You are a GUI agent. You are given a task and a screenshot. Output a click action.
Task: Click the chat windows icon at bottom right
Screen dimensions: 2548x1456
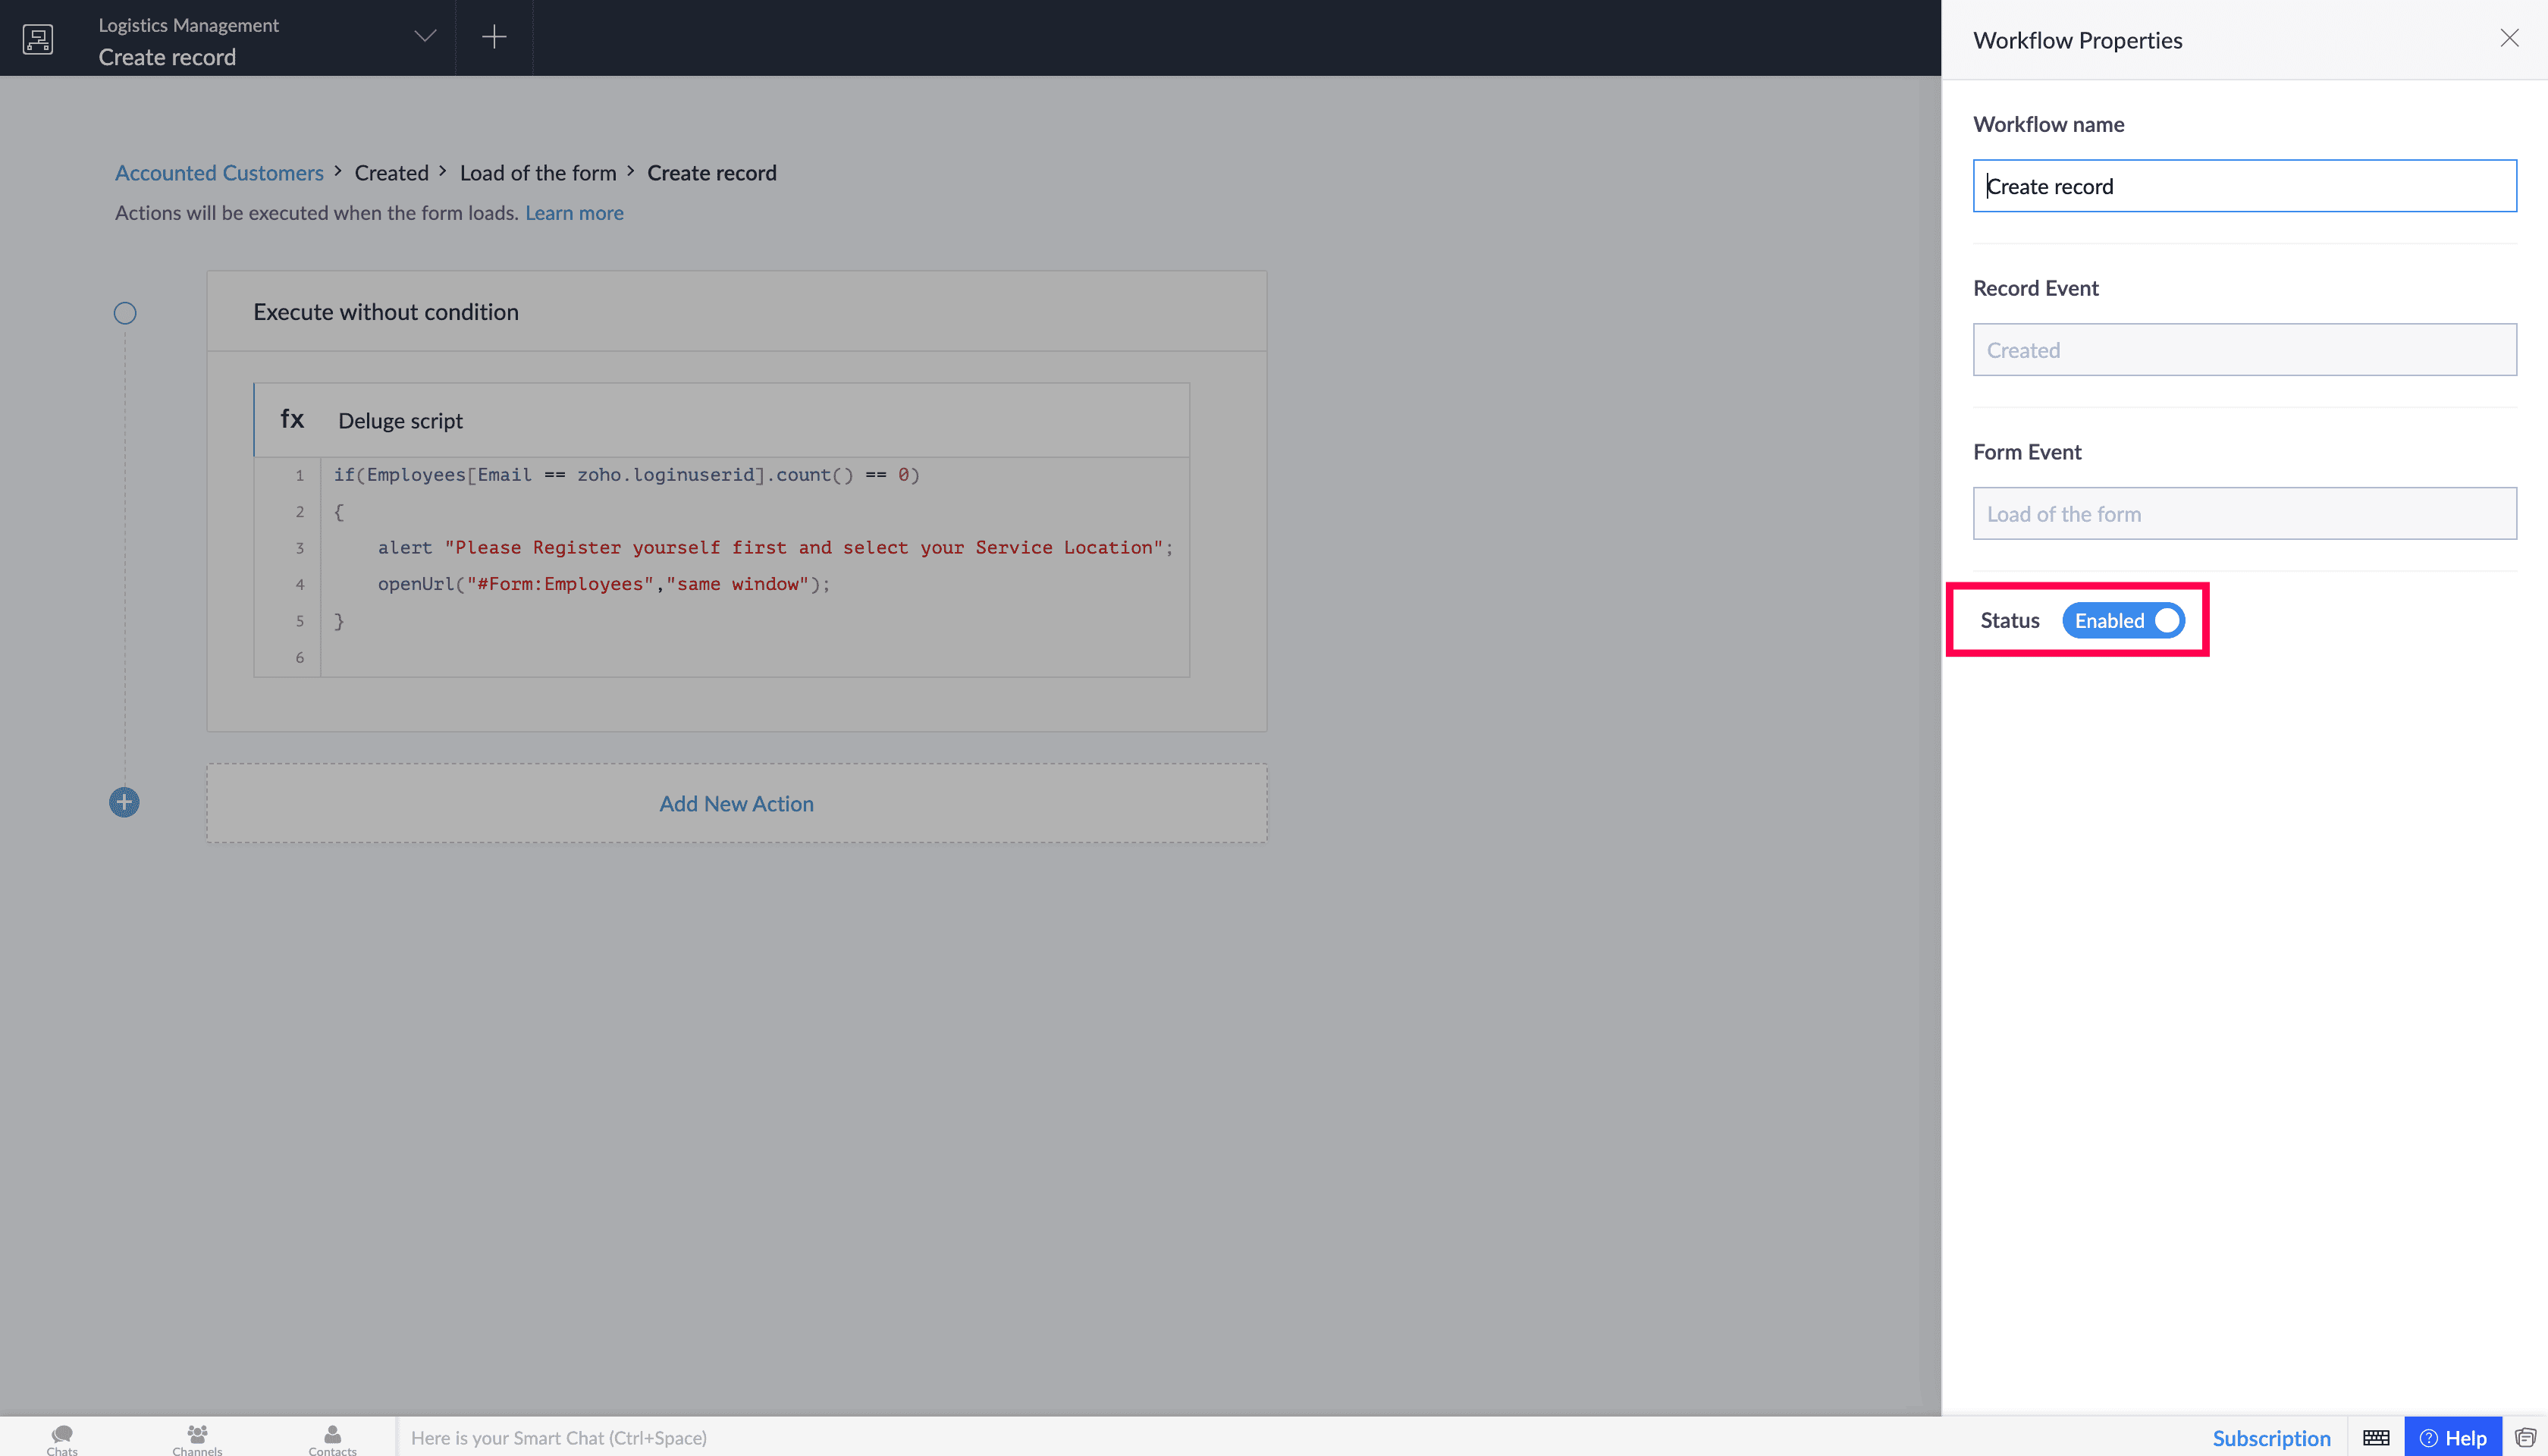[2525, 1438]
